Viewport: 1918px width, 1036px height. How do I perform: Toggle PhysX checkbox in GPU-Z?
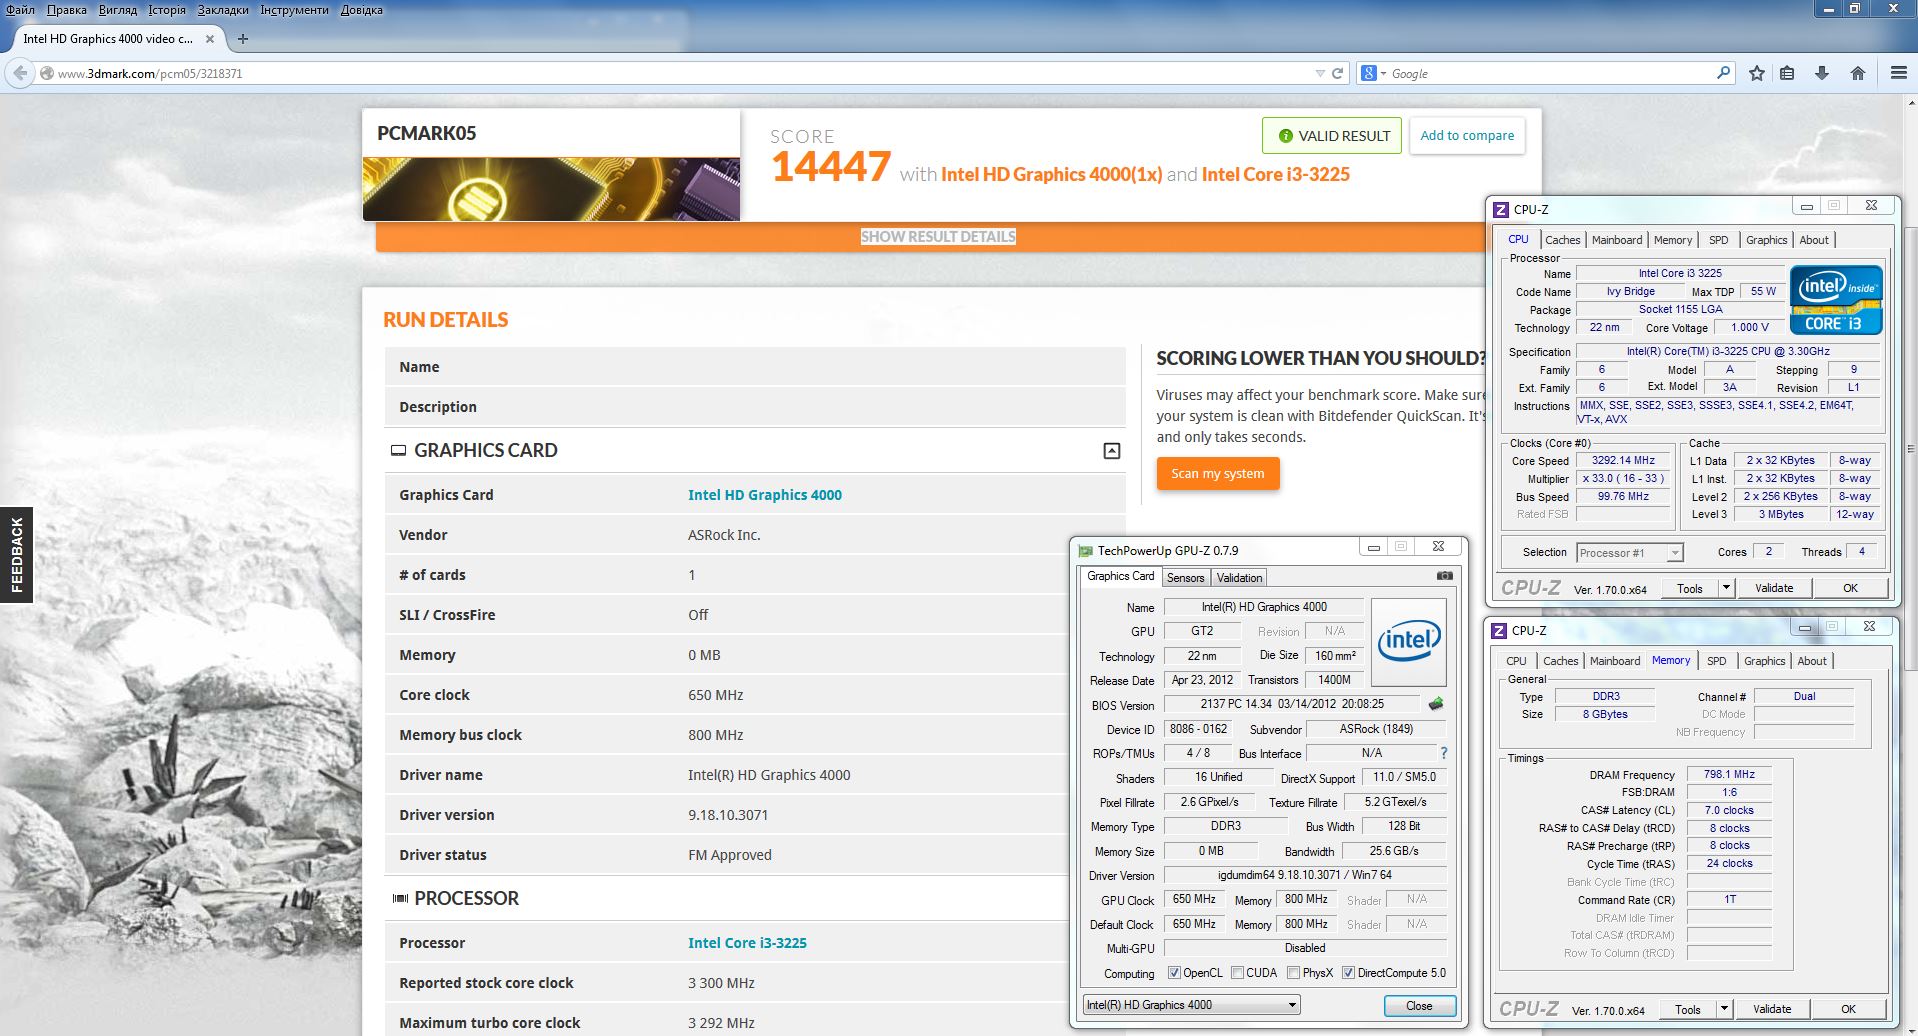(1294, 973)
